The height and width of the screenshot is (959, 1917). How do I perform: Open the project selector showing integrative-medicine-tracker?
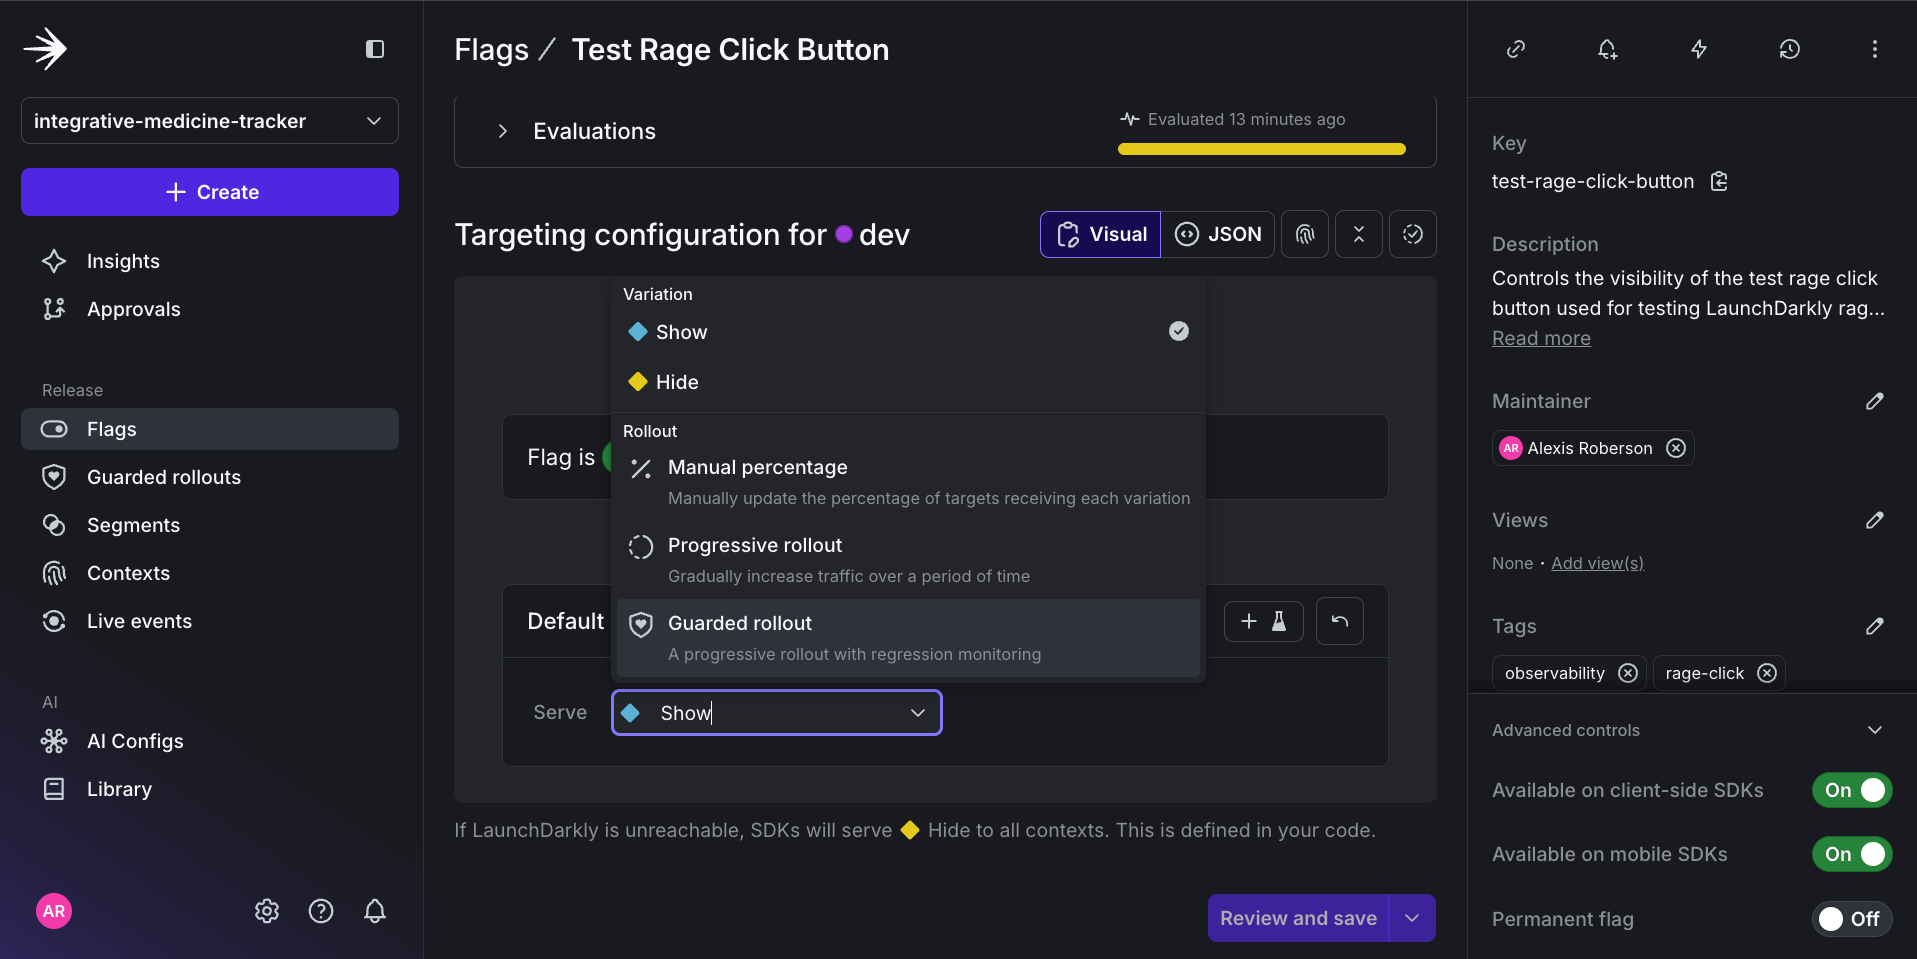[209, 121]
